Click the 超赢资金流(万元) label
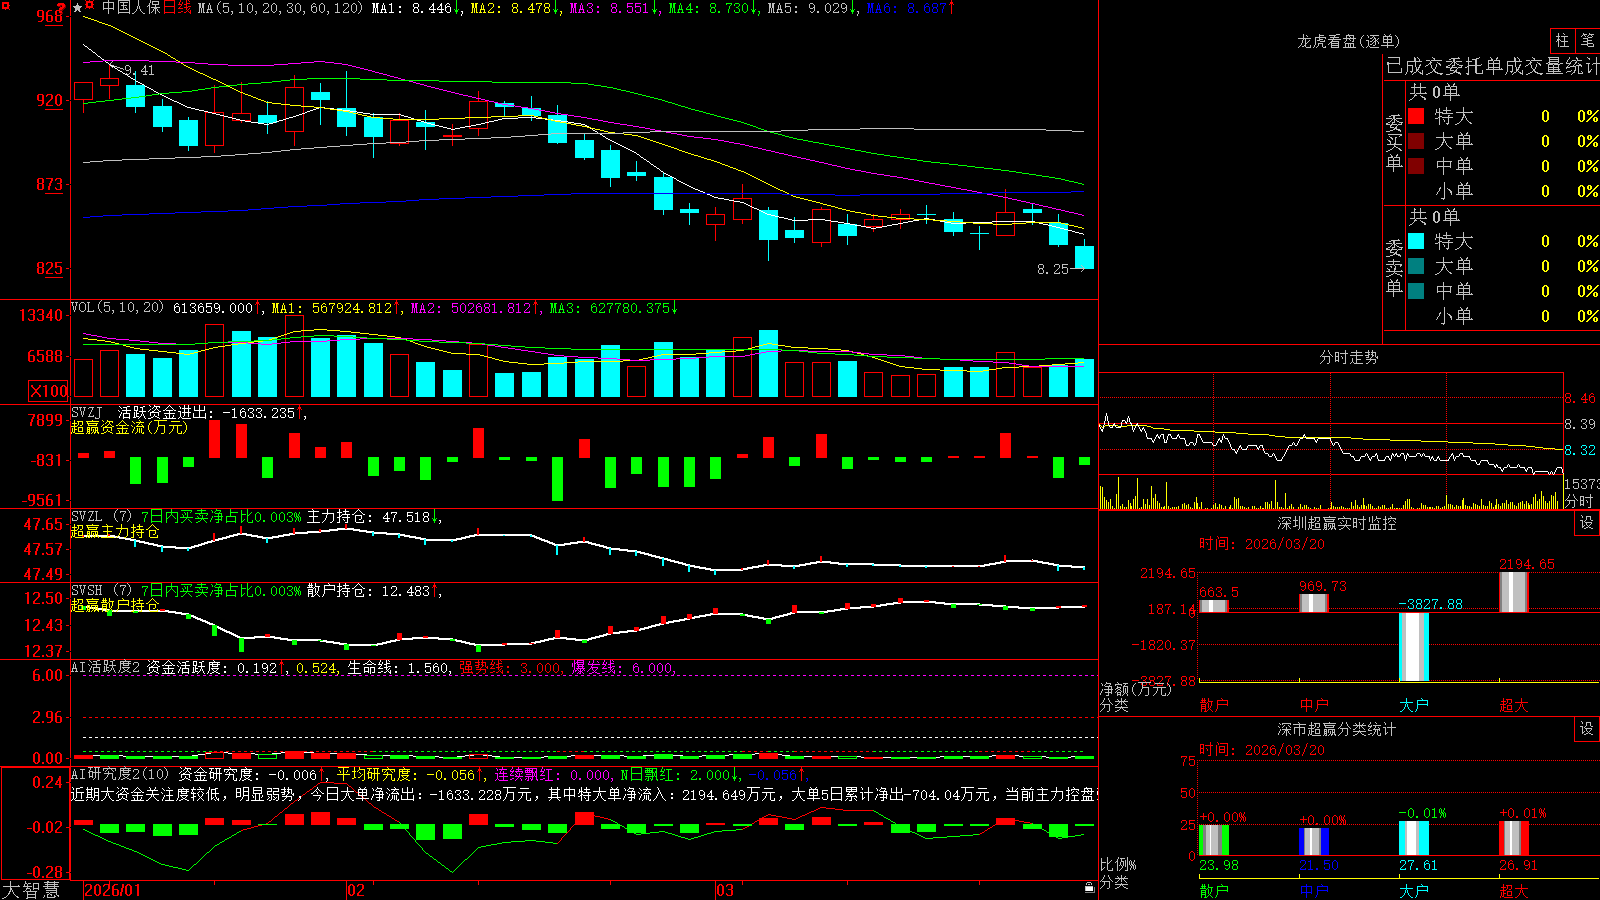The width and height of the screenshot is (1600, 900). [x=129, y=427]
